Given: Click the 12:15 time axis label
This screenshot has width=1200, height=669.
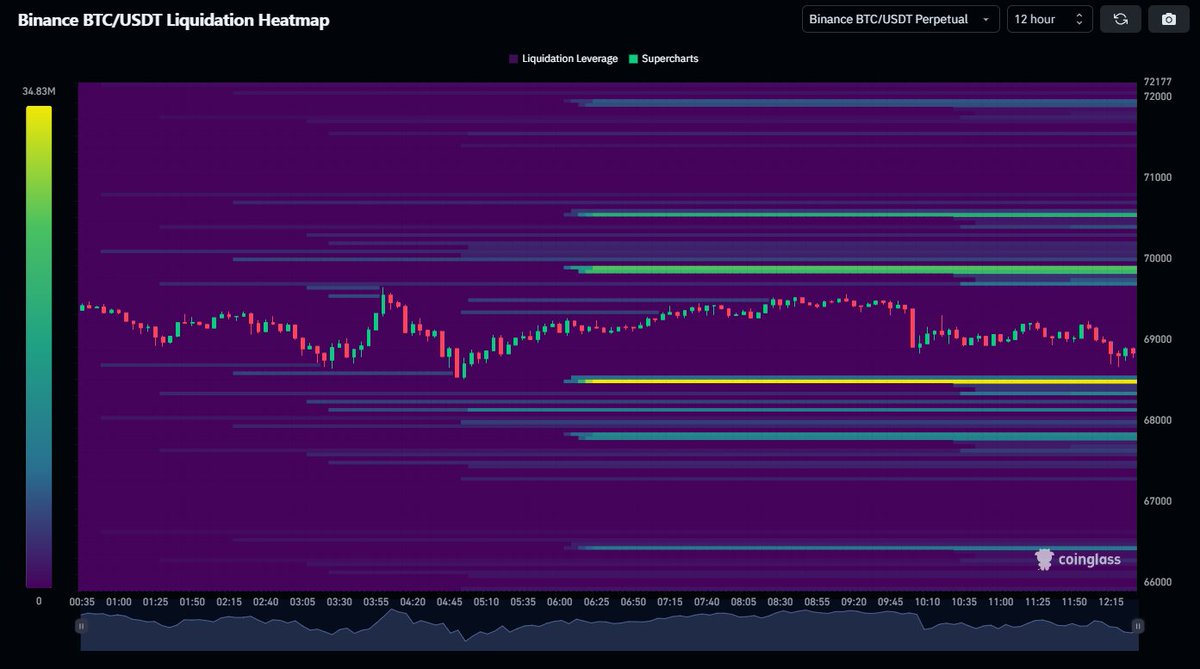Looking at the screenshot, I should coord(1111,603).
